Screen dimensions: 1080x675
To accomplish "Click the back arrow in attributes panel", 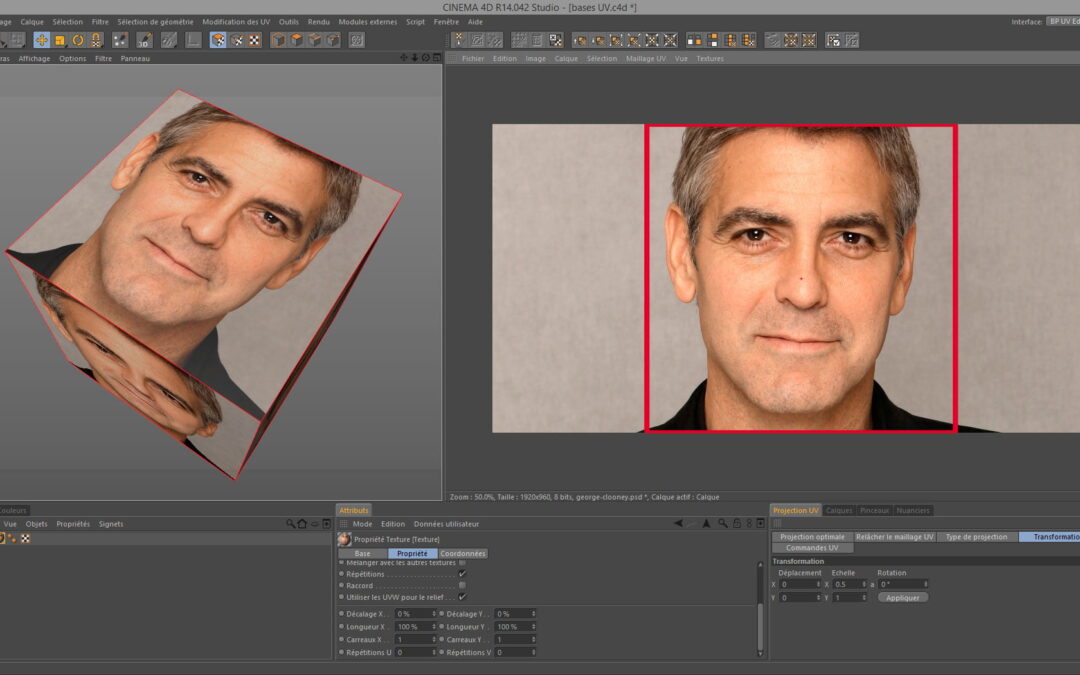I will click(677, 524).
